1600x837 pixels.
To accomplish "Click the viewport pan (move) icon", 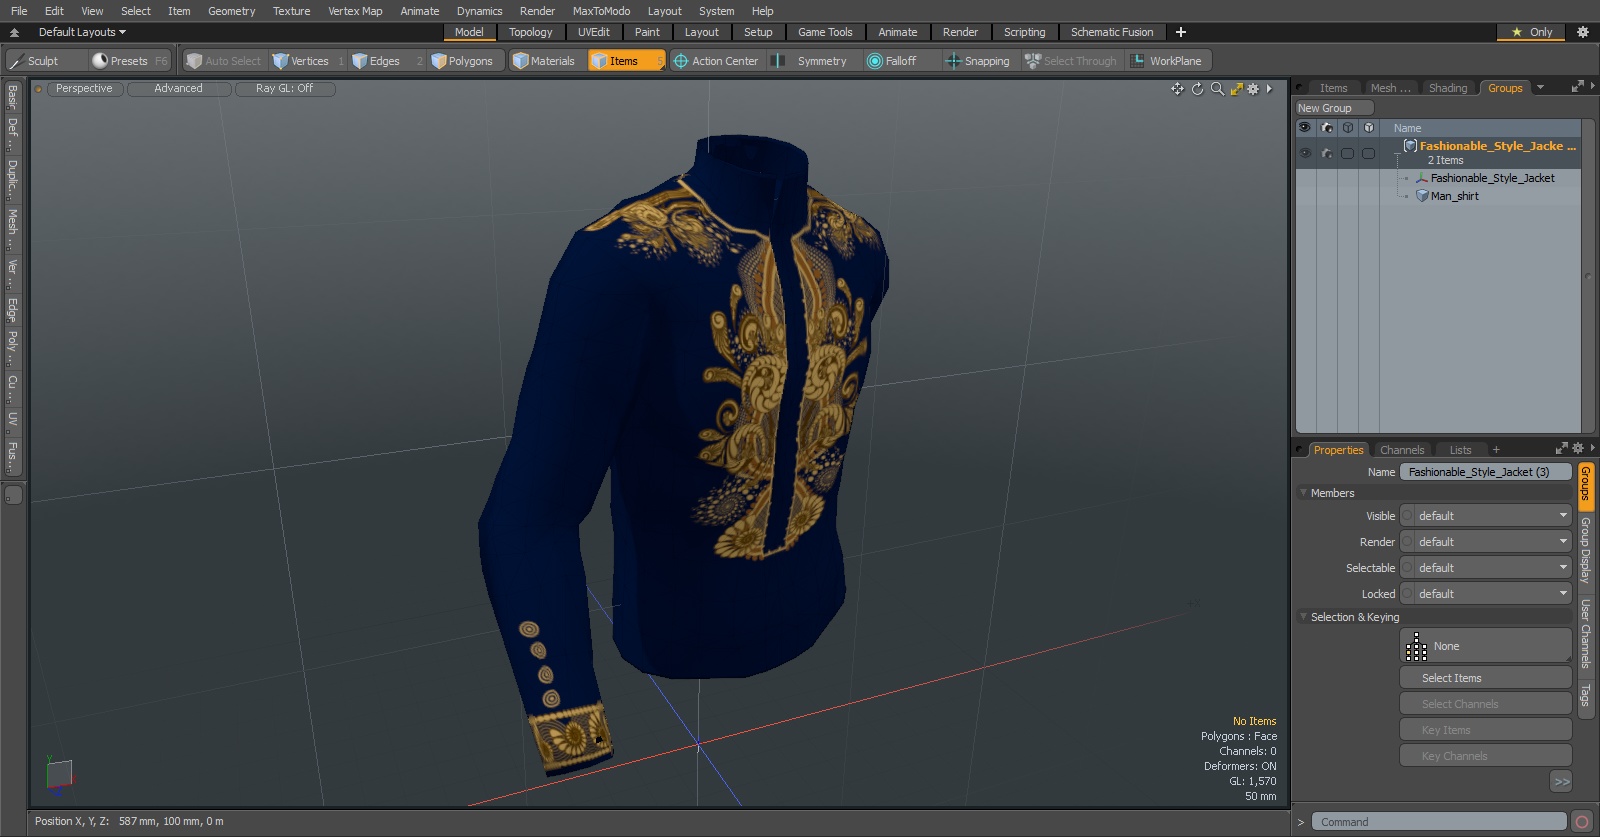I will (1177, 89).
